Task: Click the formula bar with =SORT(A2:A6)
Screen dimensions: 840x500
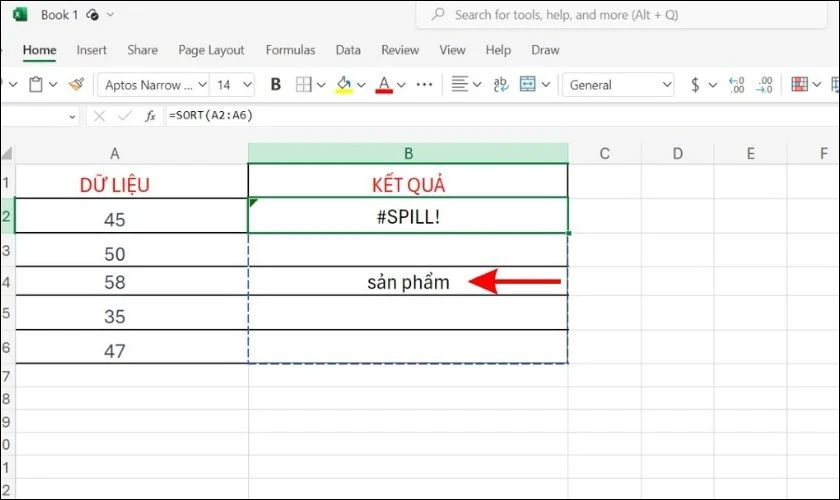Action: click(x=501, y=115)
